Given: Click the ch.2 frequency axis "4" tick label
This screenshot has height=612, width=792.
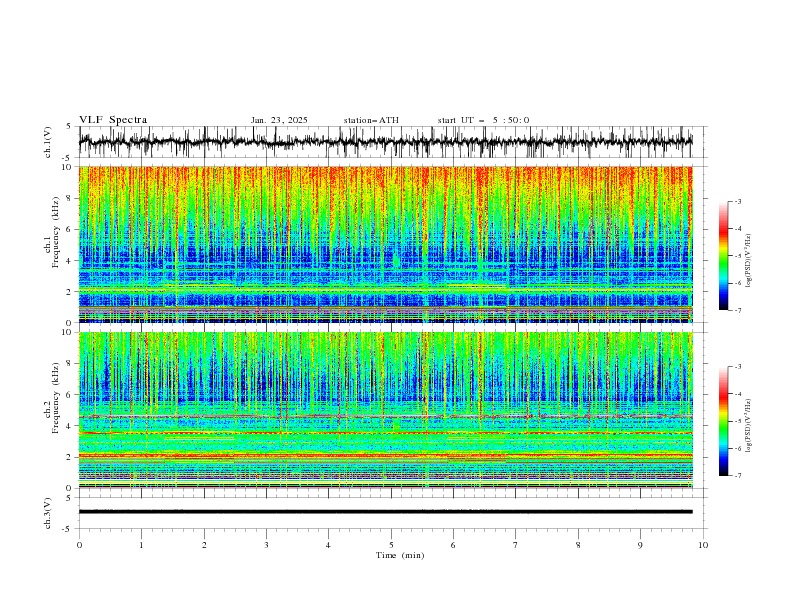Looking at the screenshot, I should (x=70, y=426).
